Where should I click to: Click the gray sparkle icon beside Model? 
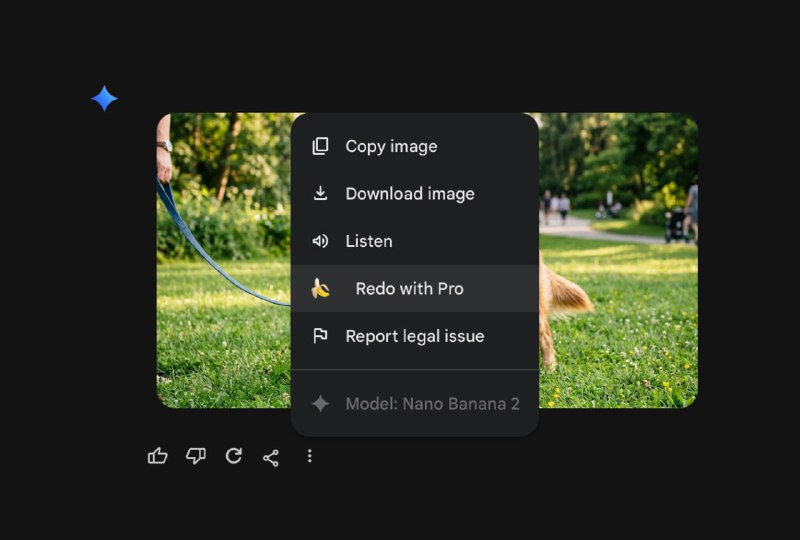(x=320, y=404)
